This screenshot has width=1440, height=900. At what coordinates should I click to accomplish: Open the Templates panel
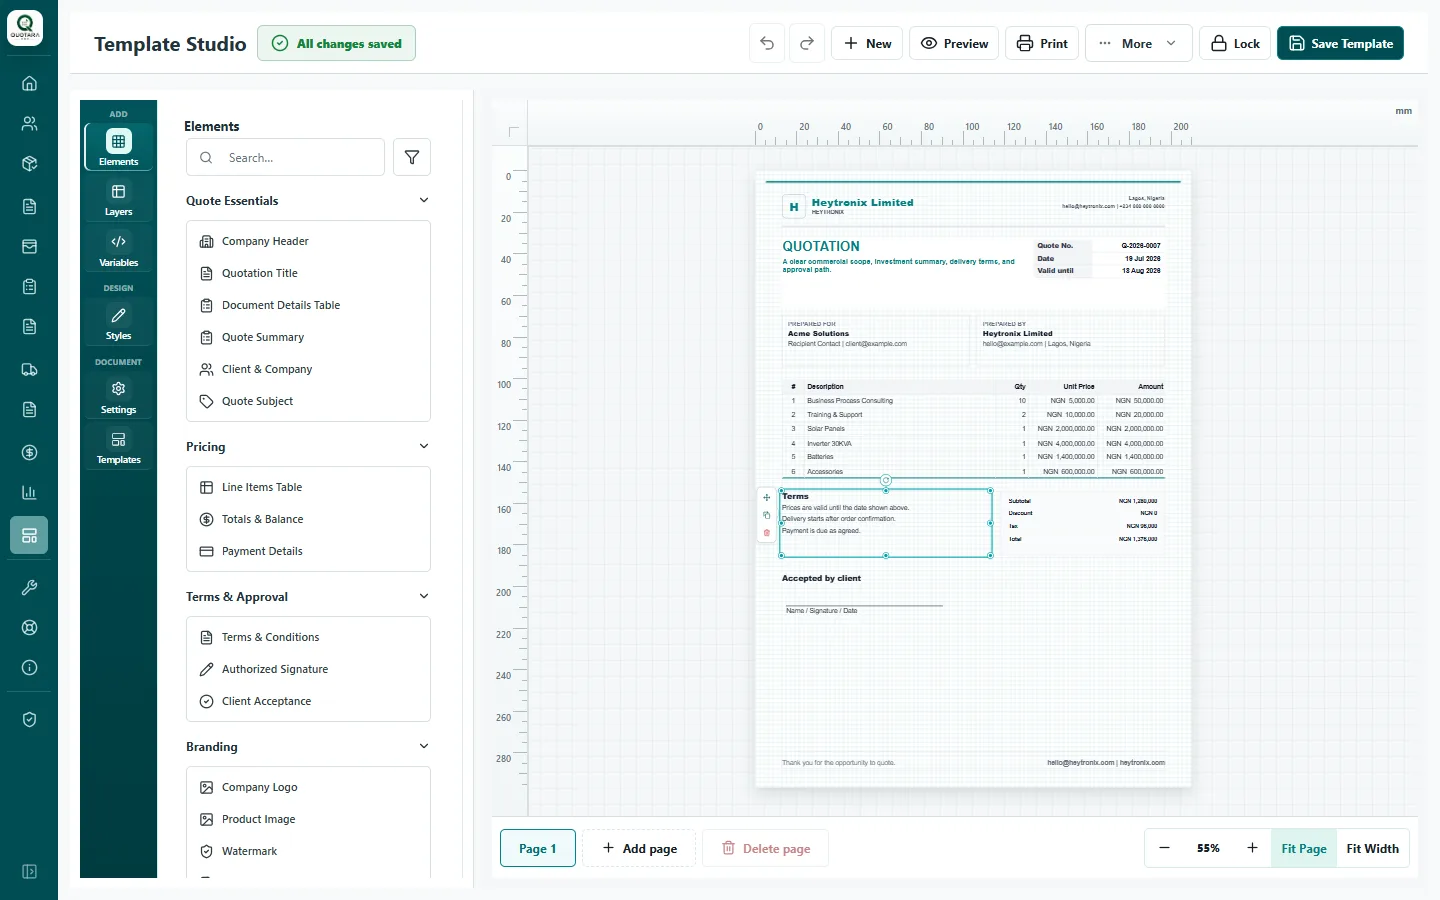(x=118, y=447)
